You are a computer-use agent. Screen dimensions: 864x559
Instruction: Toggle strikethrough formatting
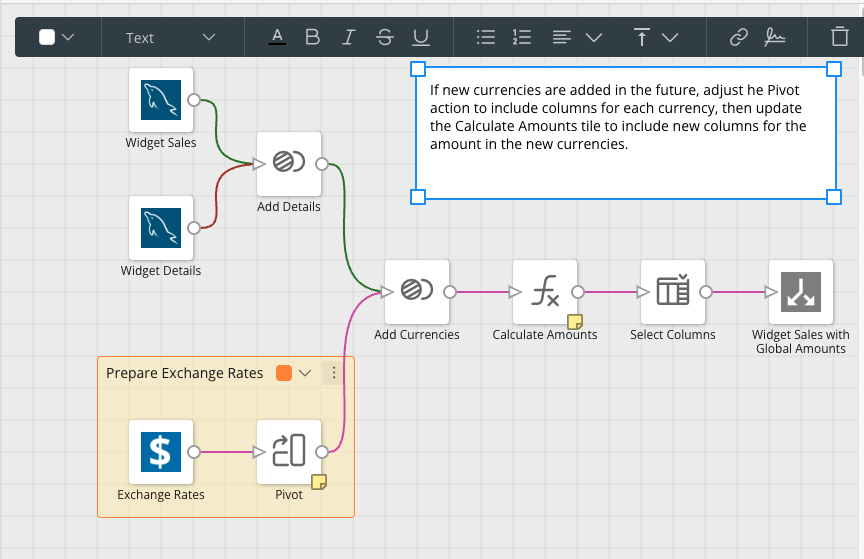385,37
